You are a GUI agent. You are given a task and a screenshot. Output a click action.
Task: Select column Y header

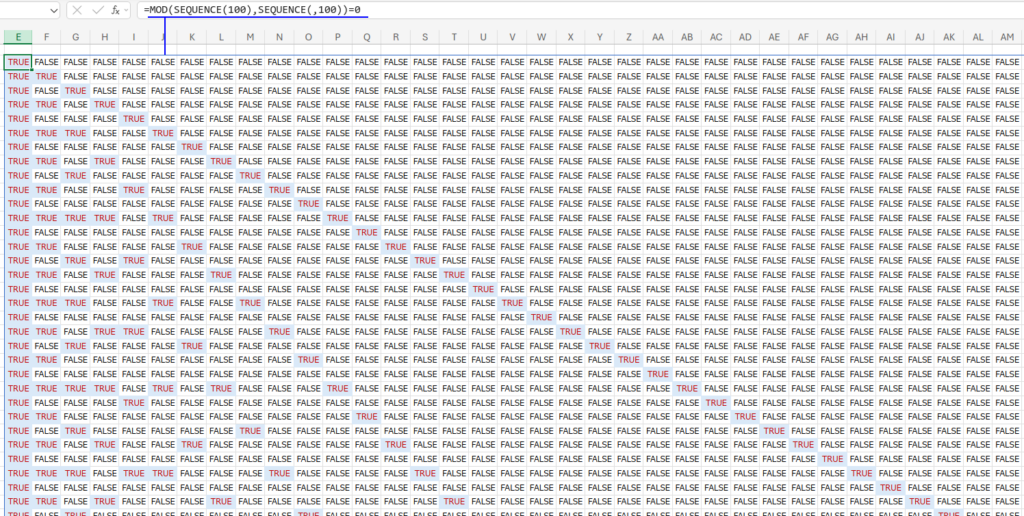(600, 37)
